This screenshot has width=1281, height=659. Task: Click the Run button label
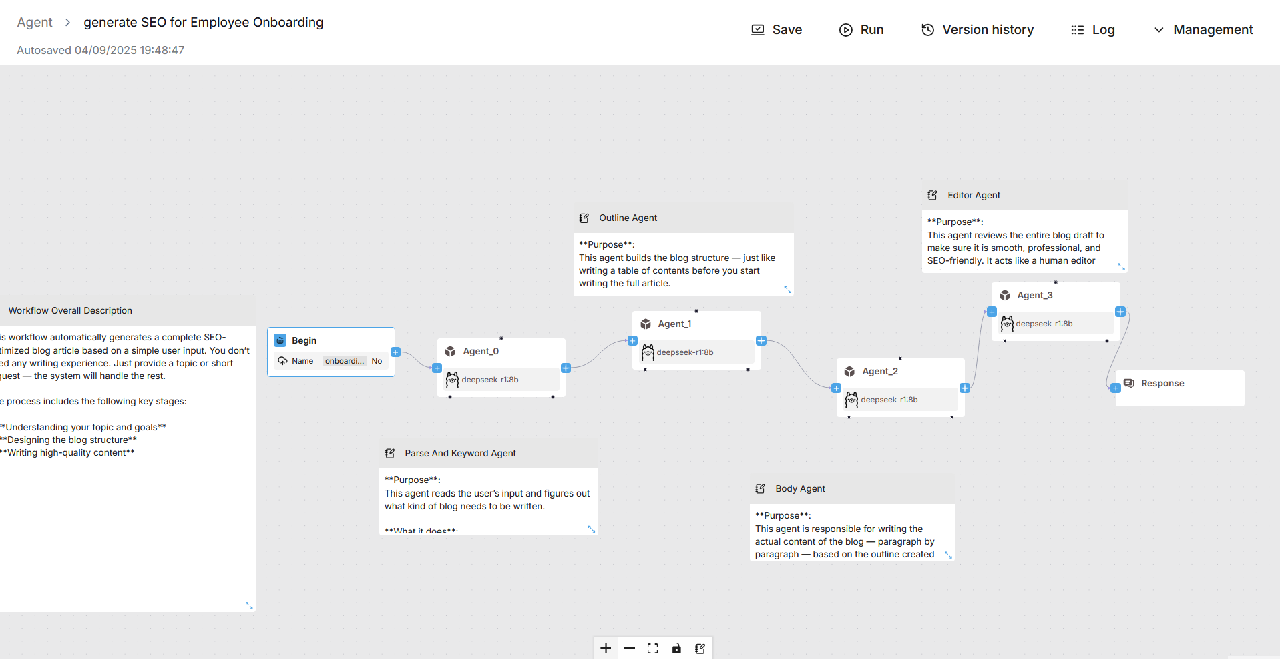coord(872,30)
